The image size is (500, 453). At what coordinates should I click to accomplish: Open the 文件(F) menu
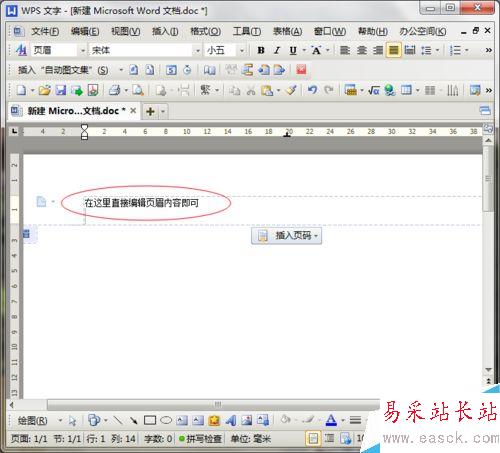45,32
